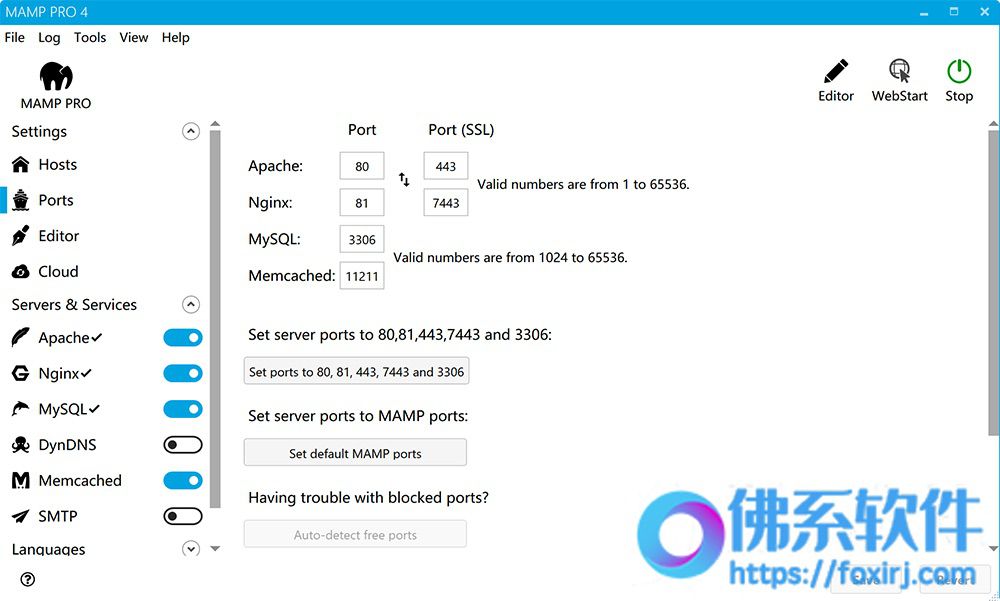Select the Hosts house icon
Image resolution: width=1000 pixels, height=601 pixels.
tap(20, 165)
